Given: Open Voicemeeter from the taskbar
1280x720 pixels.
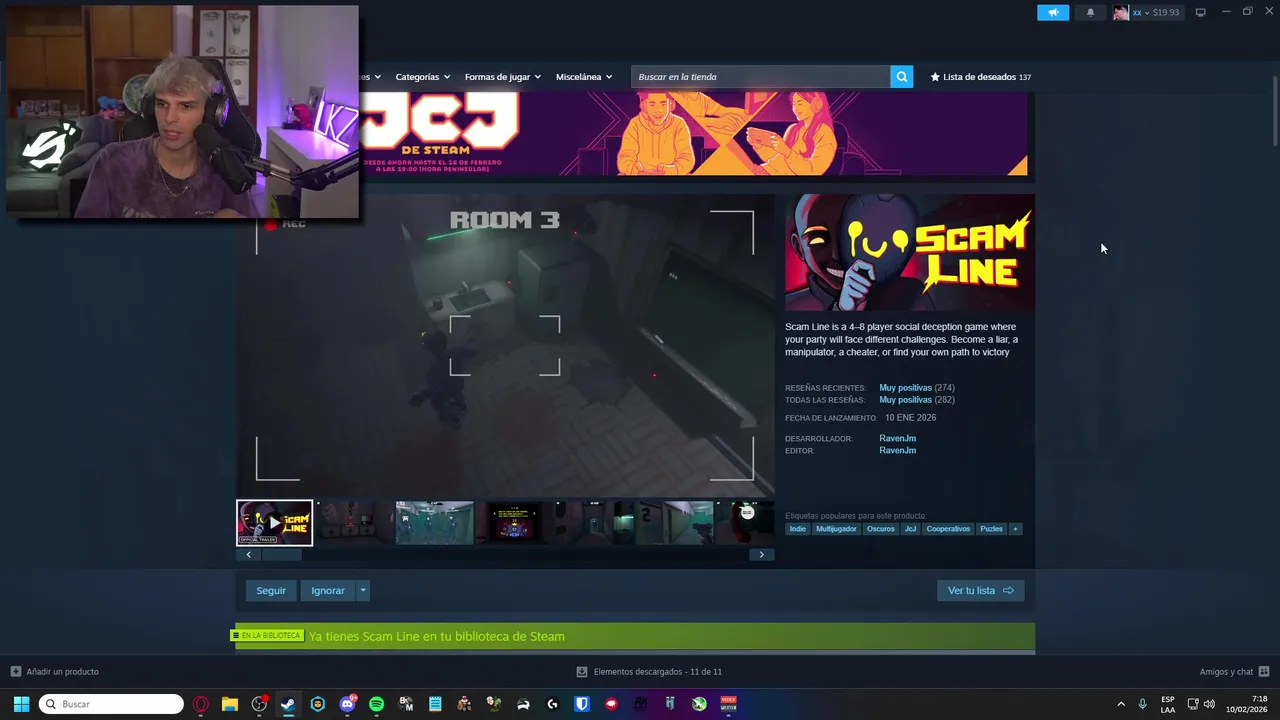Looking at the screenshot, I should coord(728,704).
